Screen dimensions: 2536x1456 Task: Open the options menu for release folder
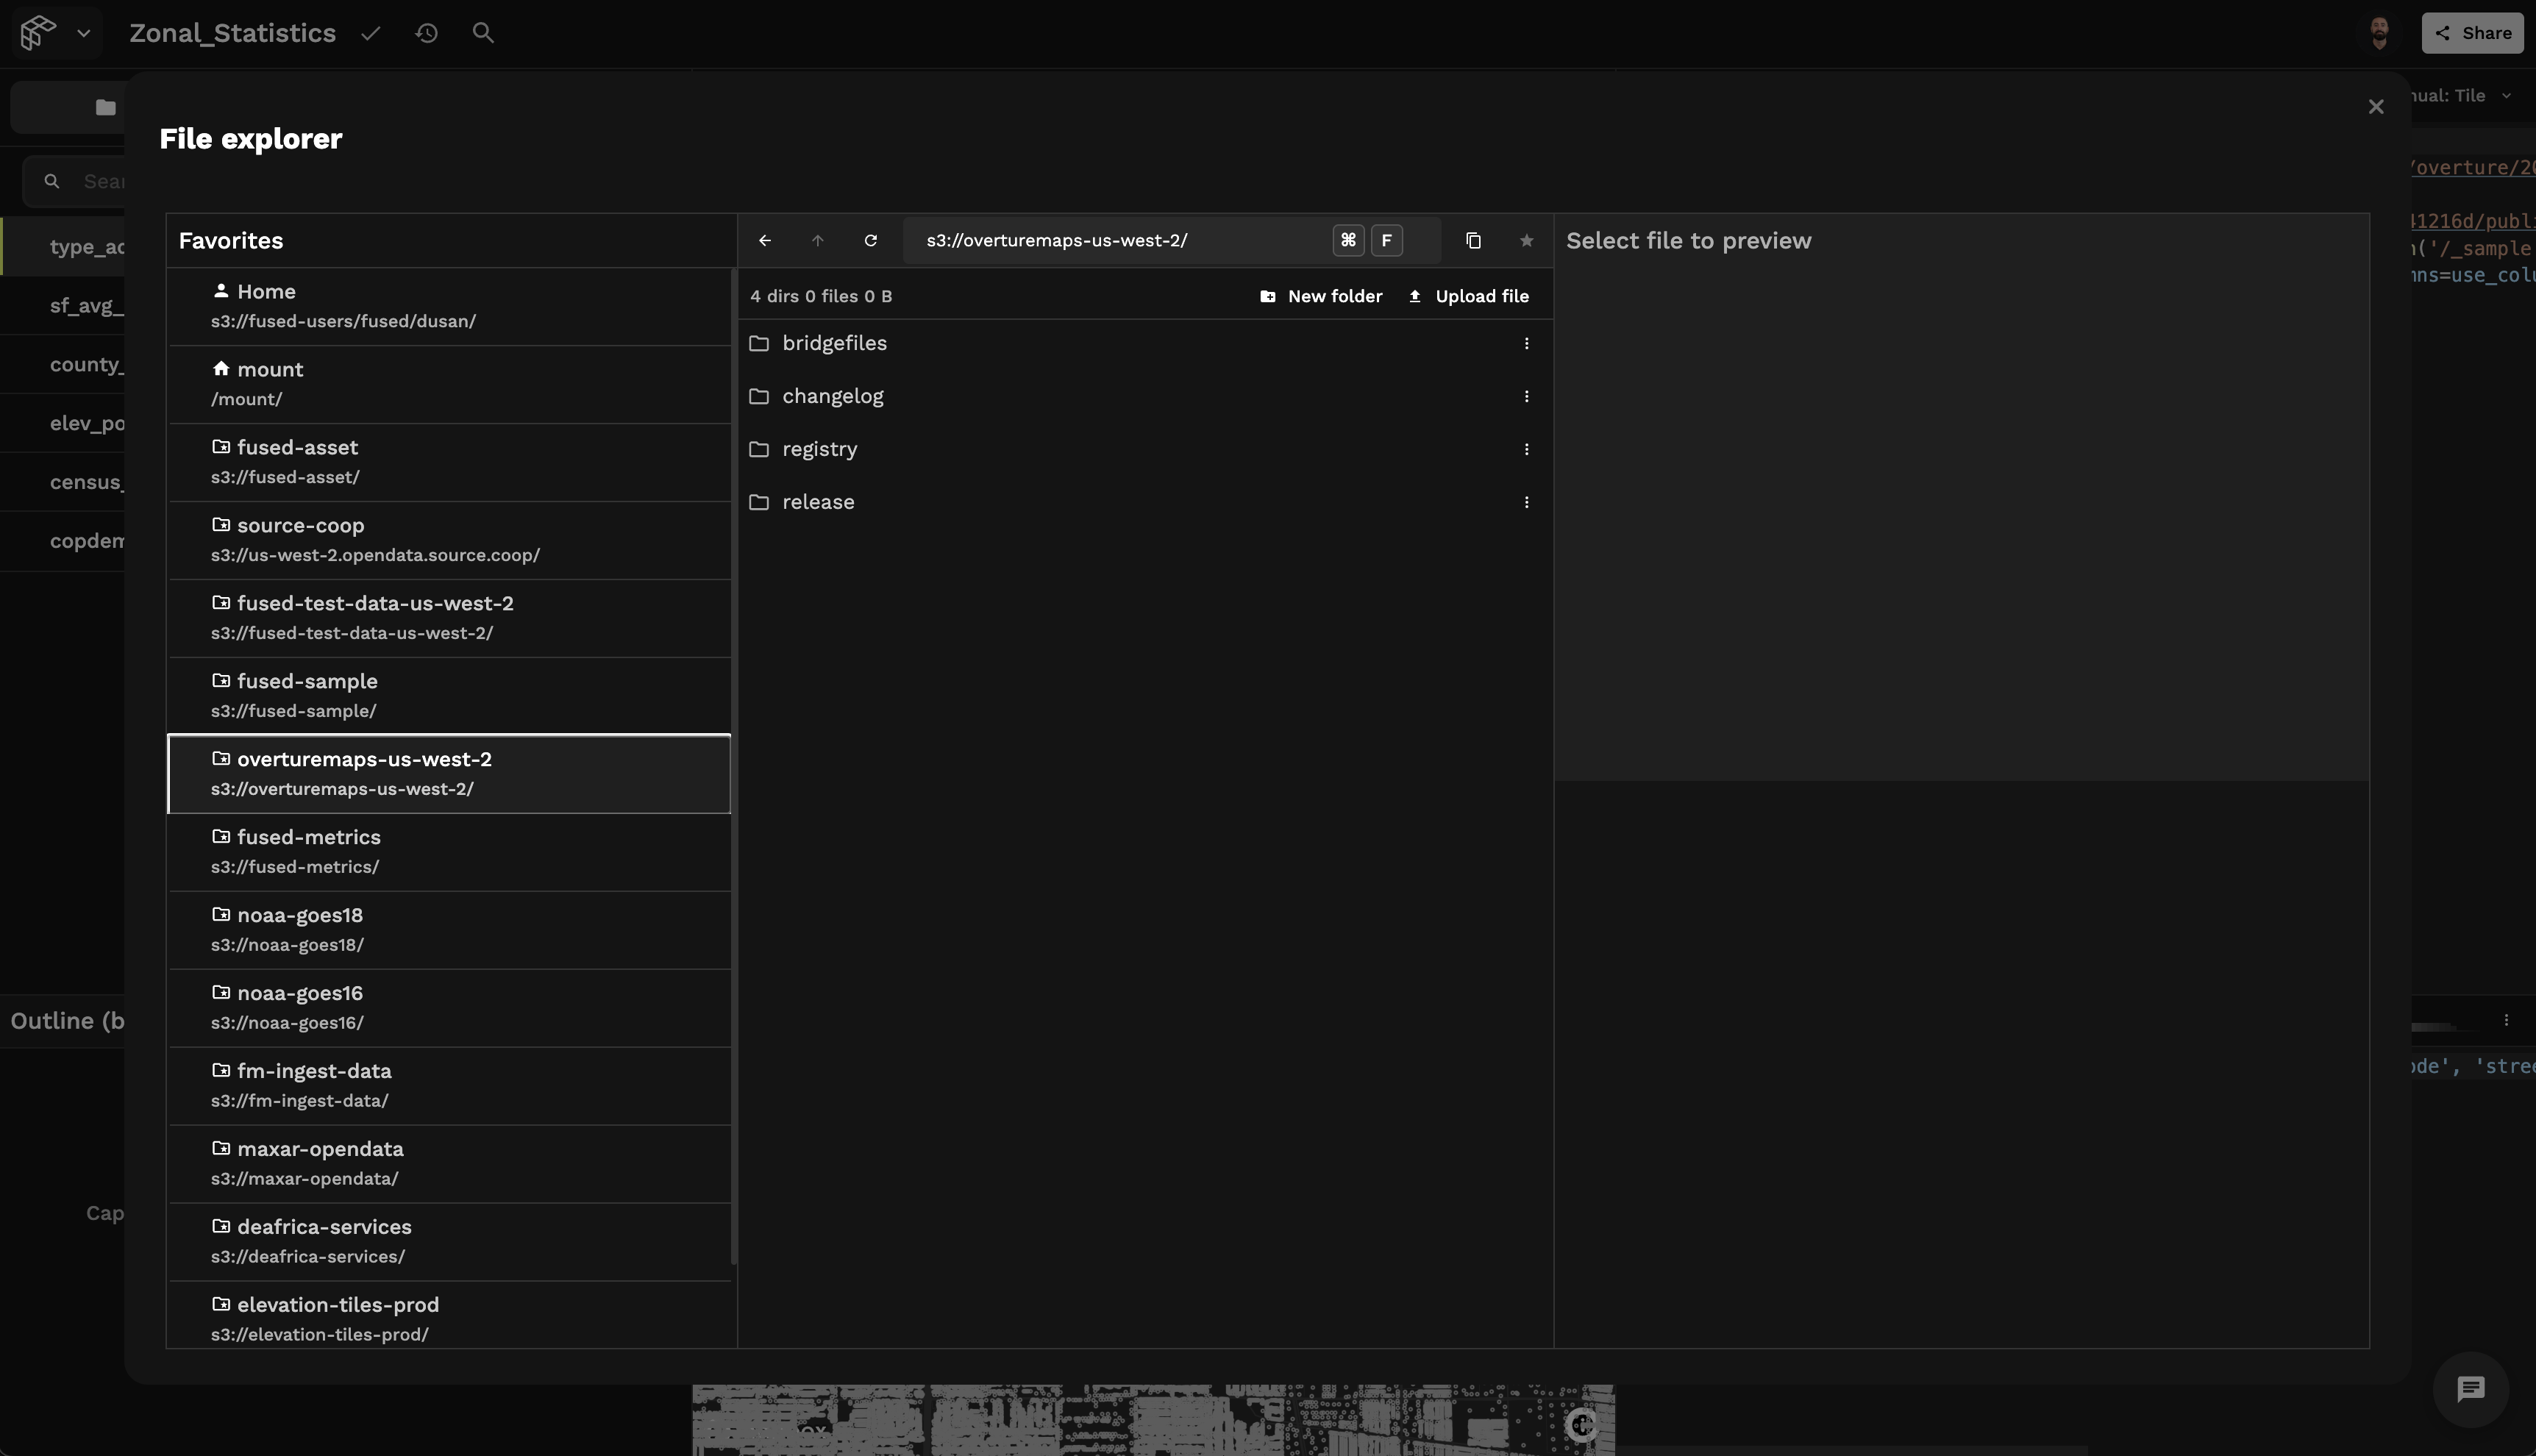tap(1527, 502)
